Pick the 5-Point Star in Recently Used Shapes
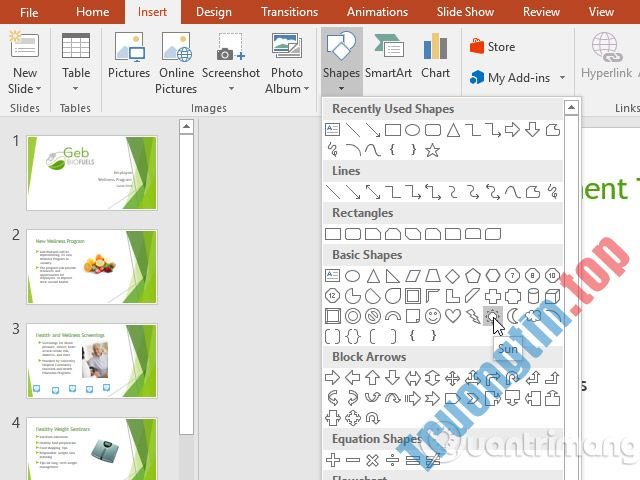 tap(433, 150)
